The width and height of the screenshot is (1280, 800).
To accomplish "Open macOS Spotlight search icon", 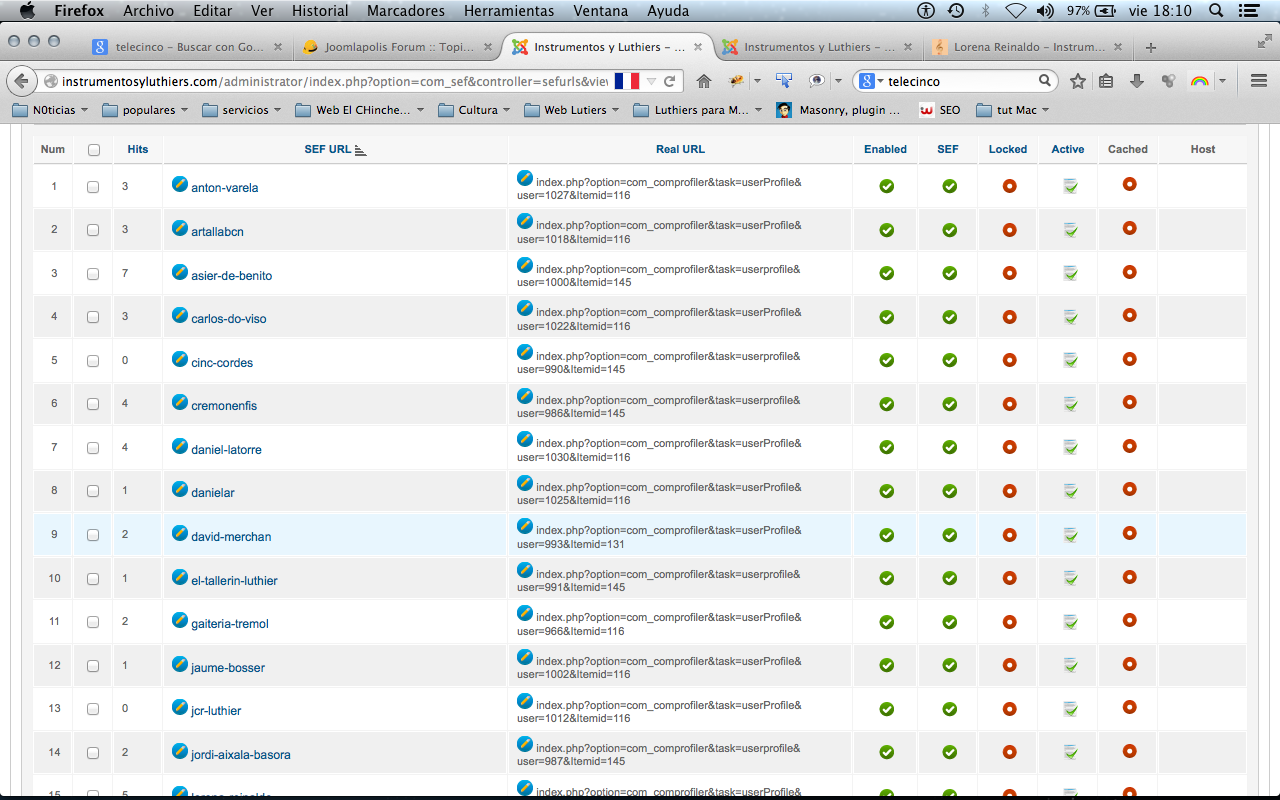I will pos(1216,11).
